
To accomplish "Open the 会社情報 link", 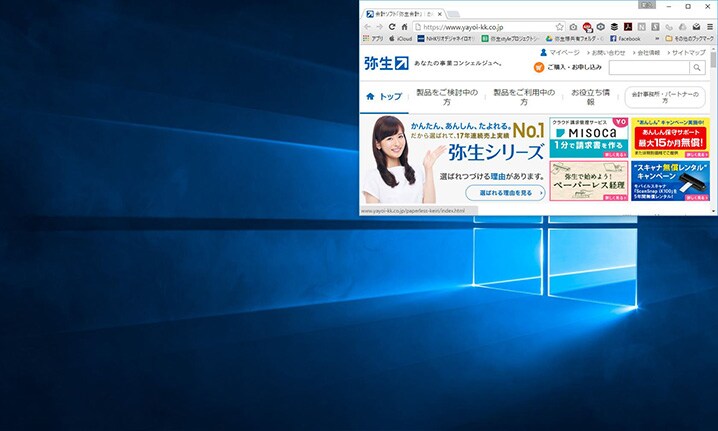I will 646,53.
